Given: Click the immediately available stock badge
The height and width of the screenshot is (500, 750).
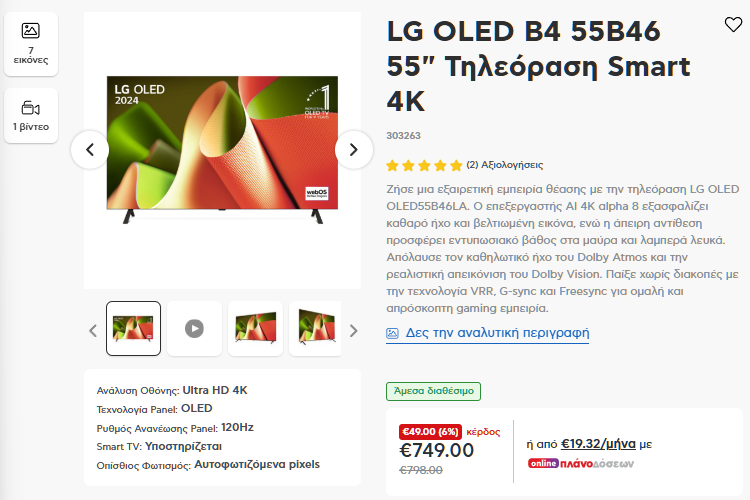Looking at the screenshot, I should pyautogui.click(x=433, y=391).
